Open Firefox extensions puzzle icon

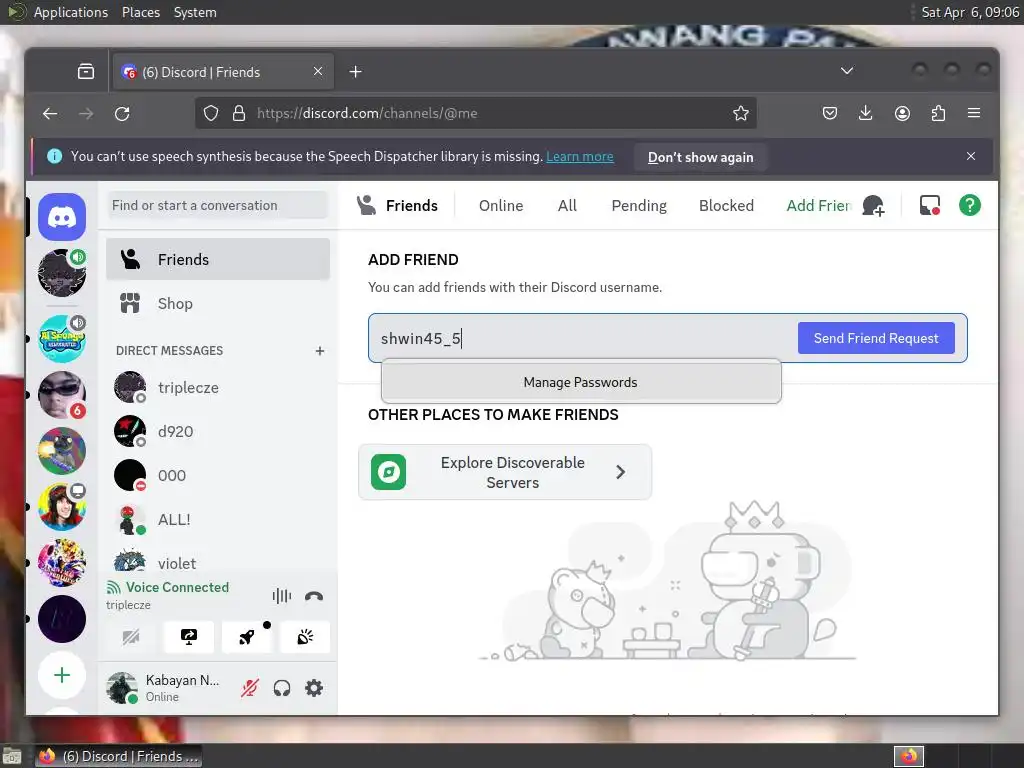tap(938, 114)
